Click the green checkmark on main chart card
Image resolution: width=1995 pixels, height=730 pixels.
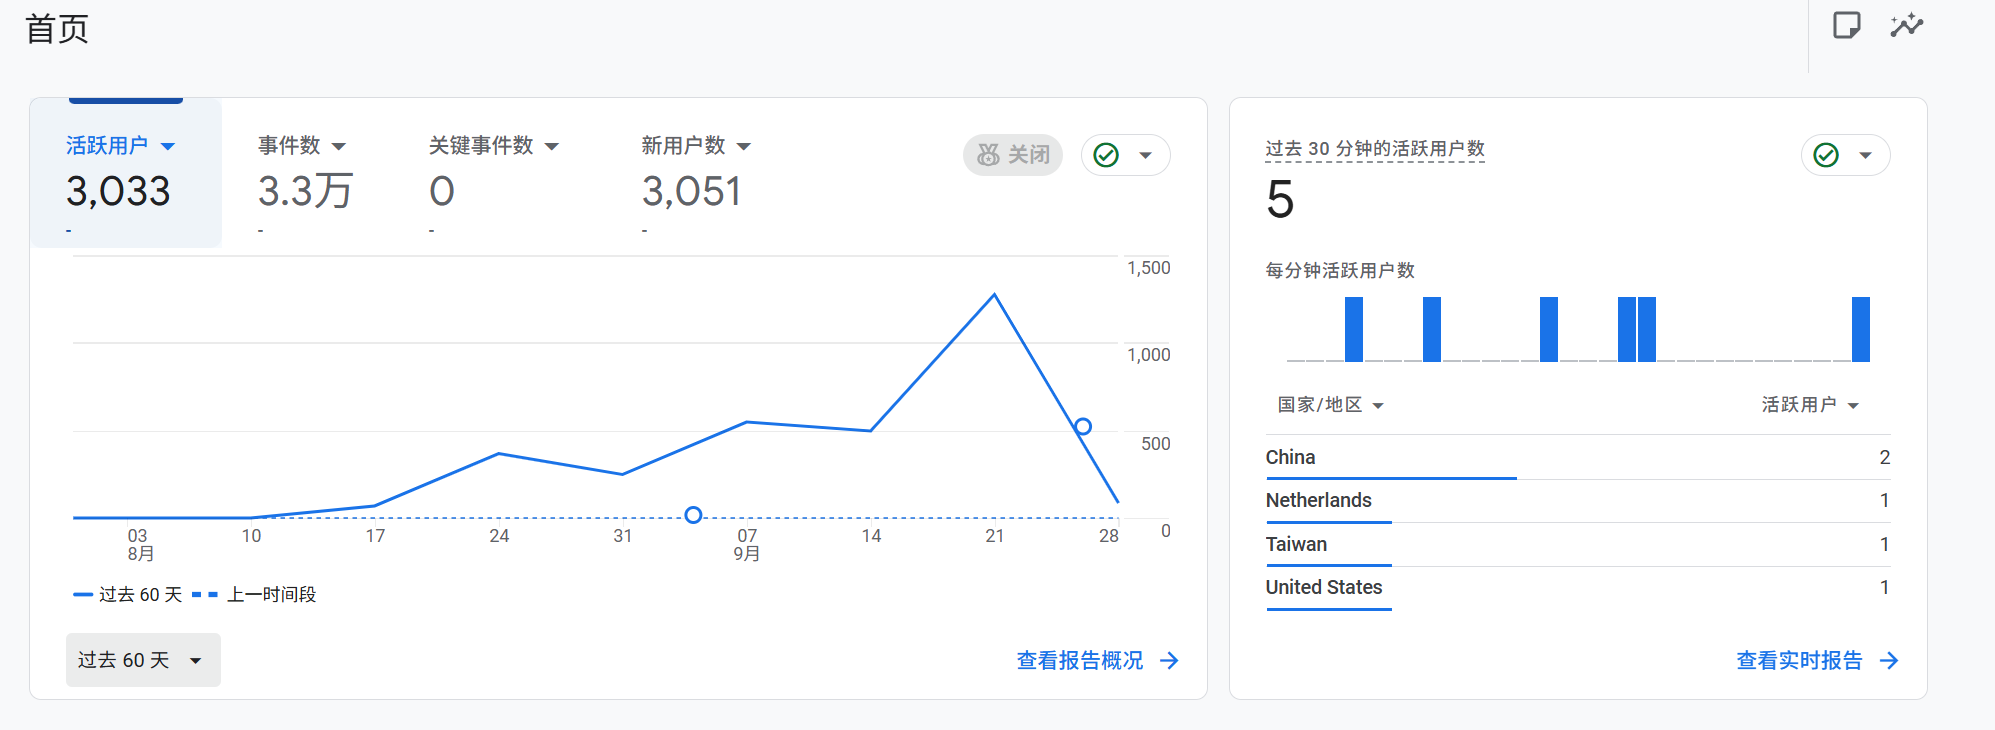coord(1106,155)
